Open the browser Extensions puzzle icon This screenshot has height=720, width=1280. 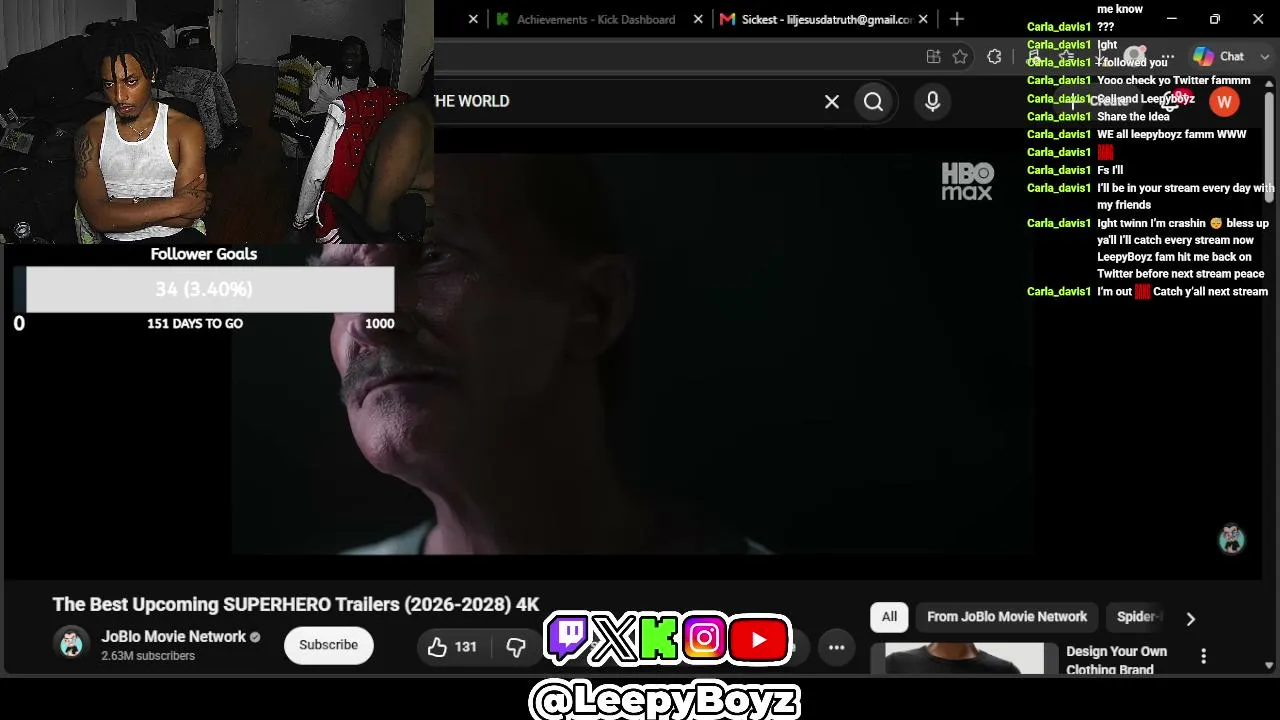point(994,57)
